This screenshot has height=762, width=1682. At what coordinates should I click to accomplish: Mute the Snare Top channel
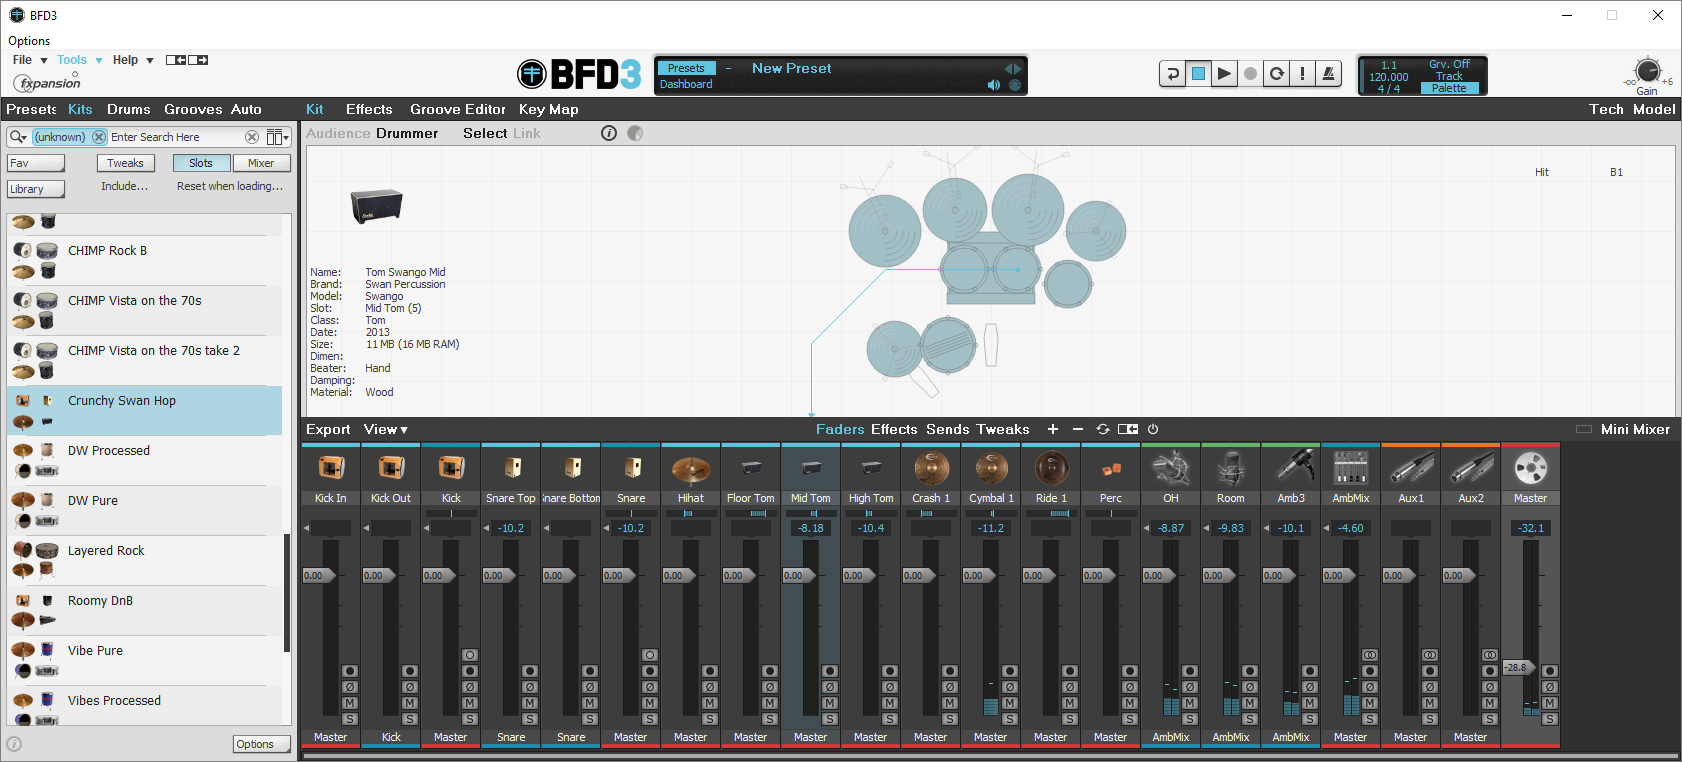click(530, 703)
